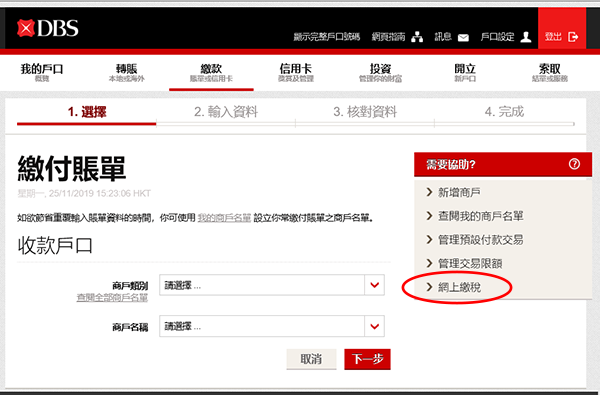Viewport: 600px width, 395px height.
Task: Click the account settings person icon
Action: click(x=526, y=37)
